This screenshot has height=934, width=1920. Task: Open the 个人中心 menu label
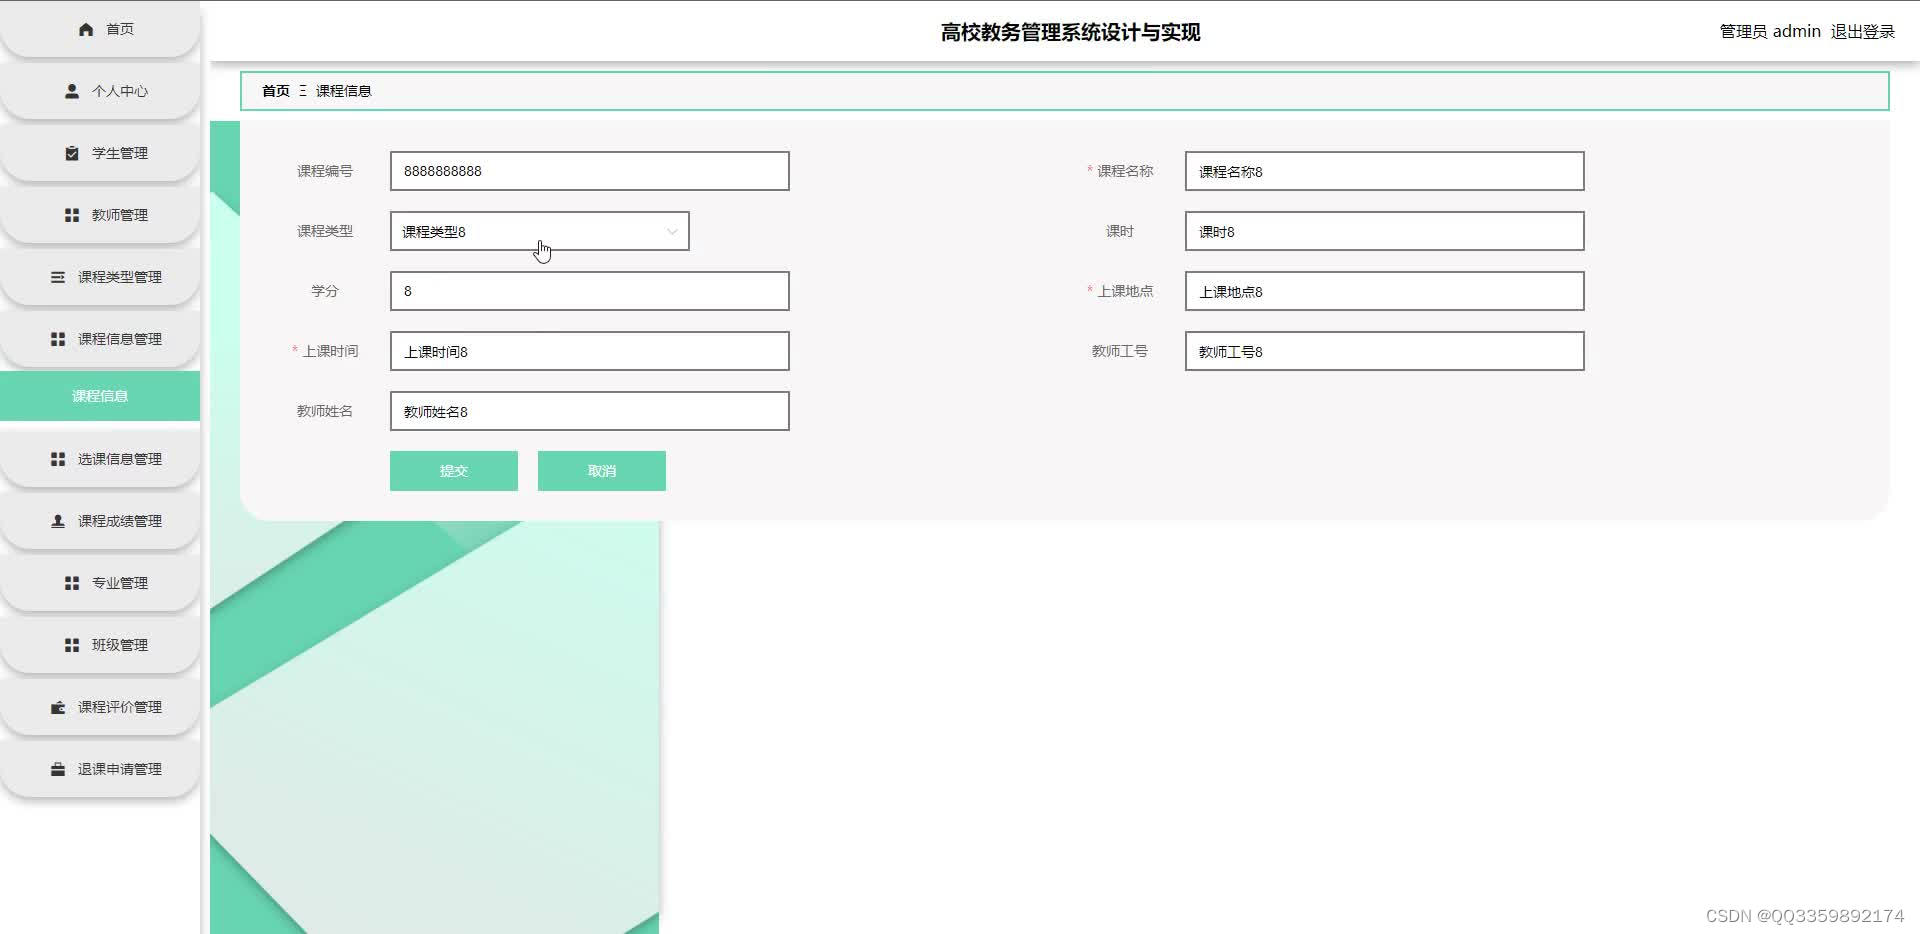click(120, 91)
